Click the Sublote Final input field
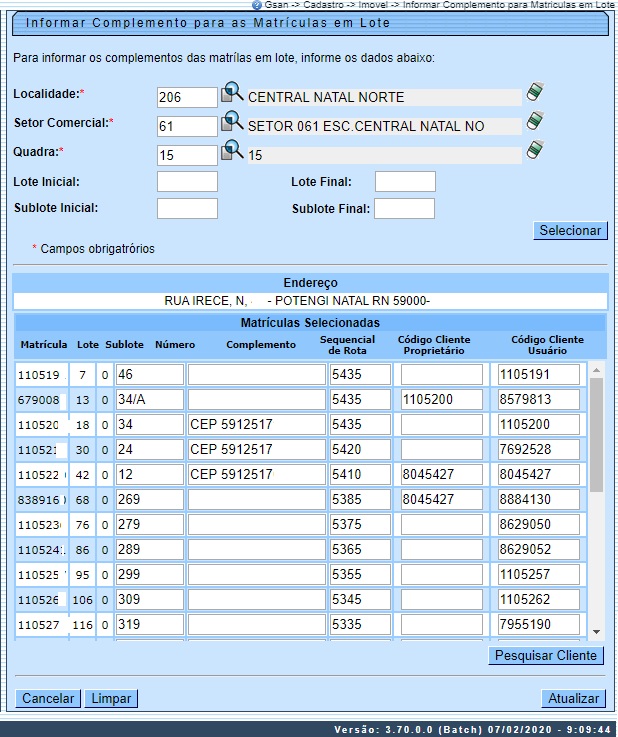Viewport: 618px width, 737px height. click(404, 209)
